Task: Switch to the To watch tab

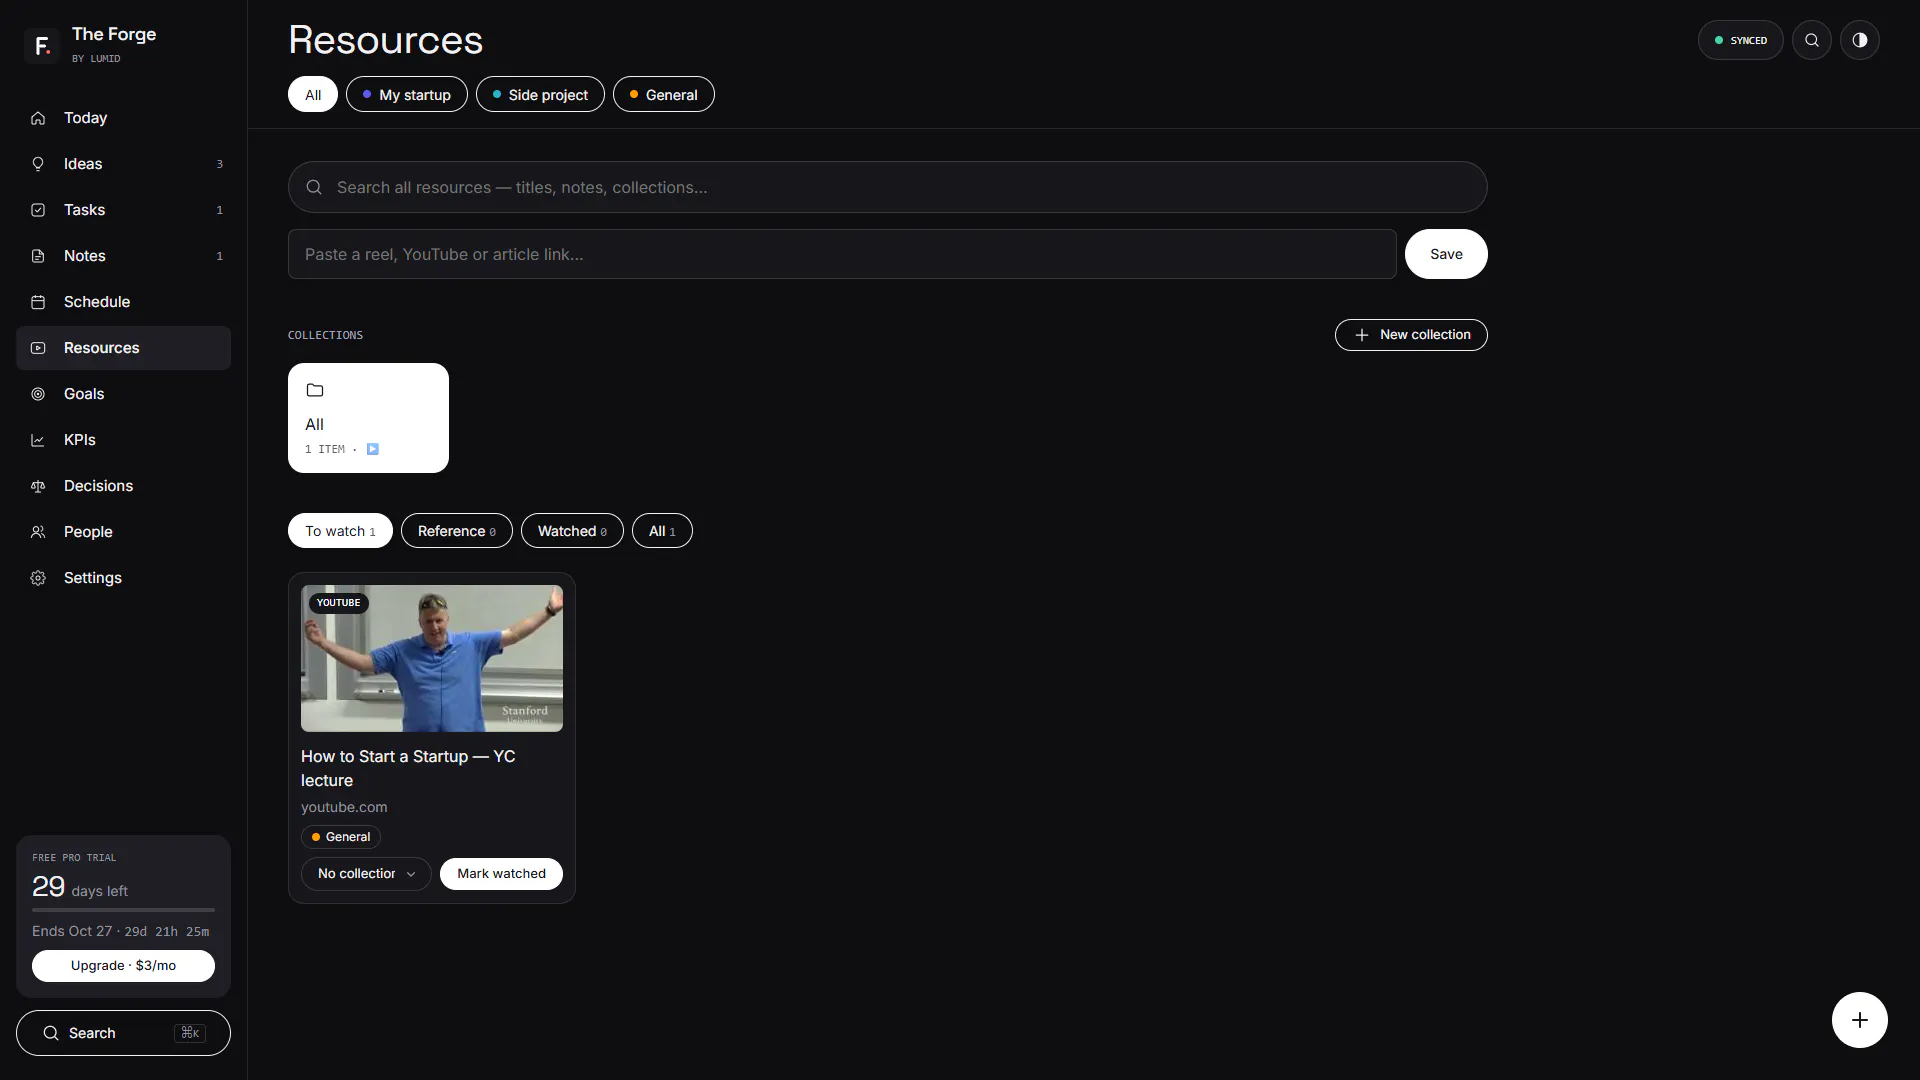Action: point(340,531)
